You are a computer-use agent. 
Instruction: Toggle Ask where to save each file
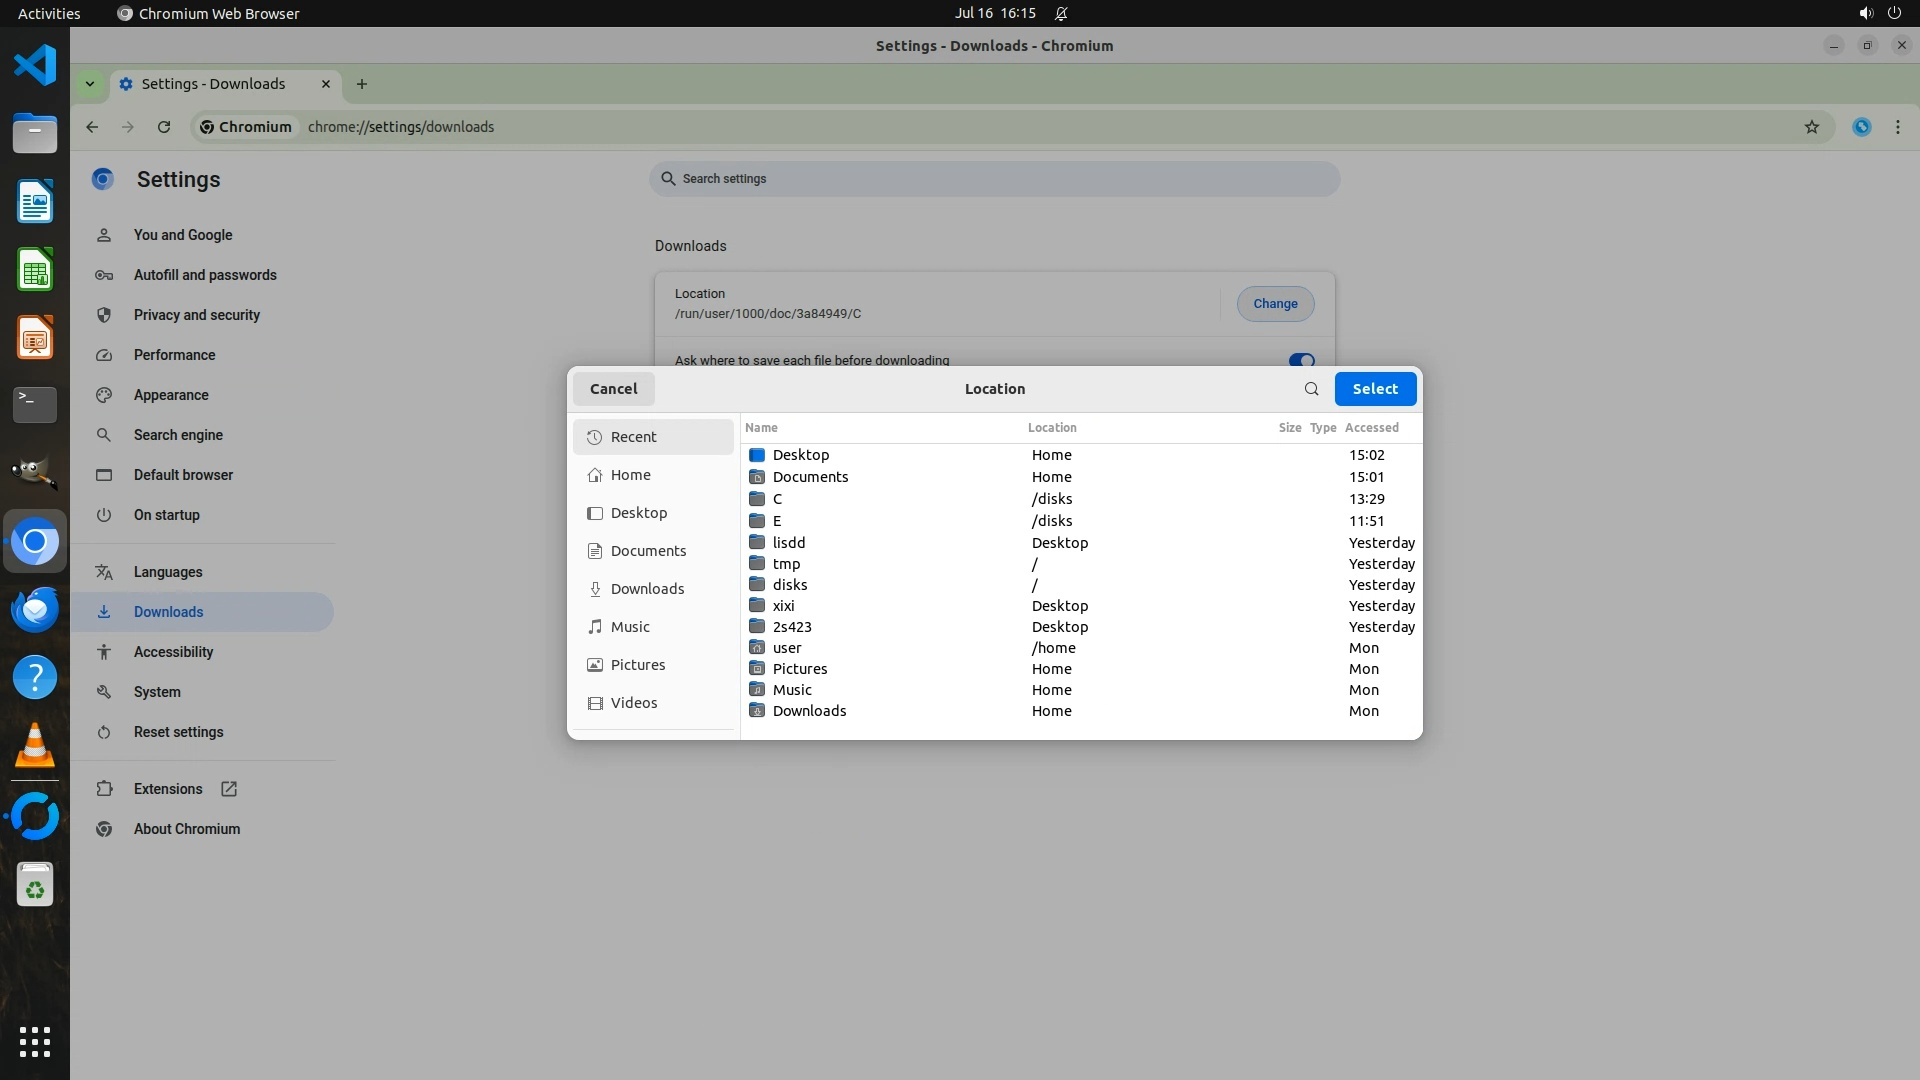pyautogui.click(x=1300, y=360)
